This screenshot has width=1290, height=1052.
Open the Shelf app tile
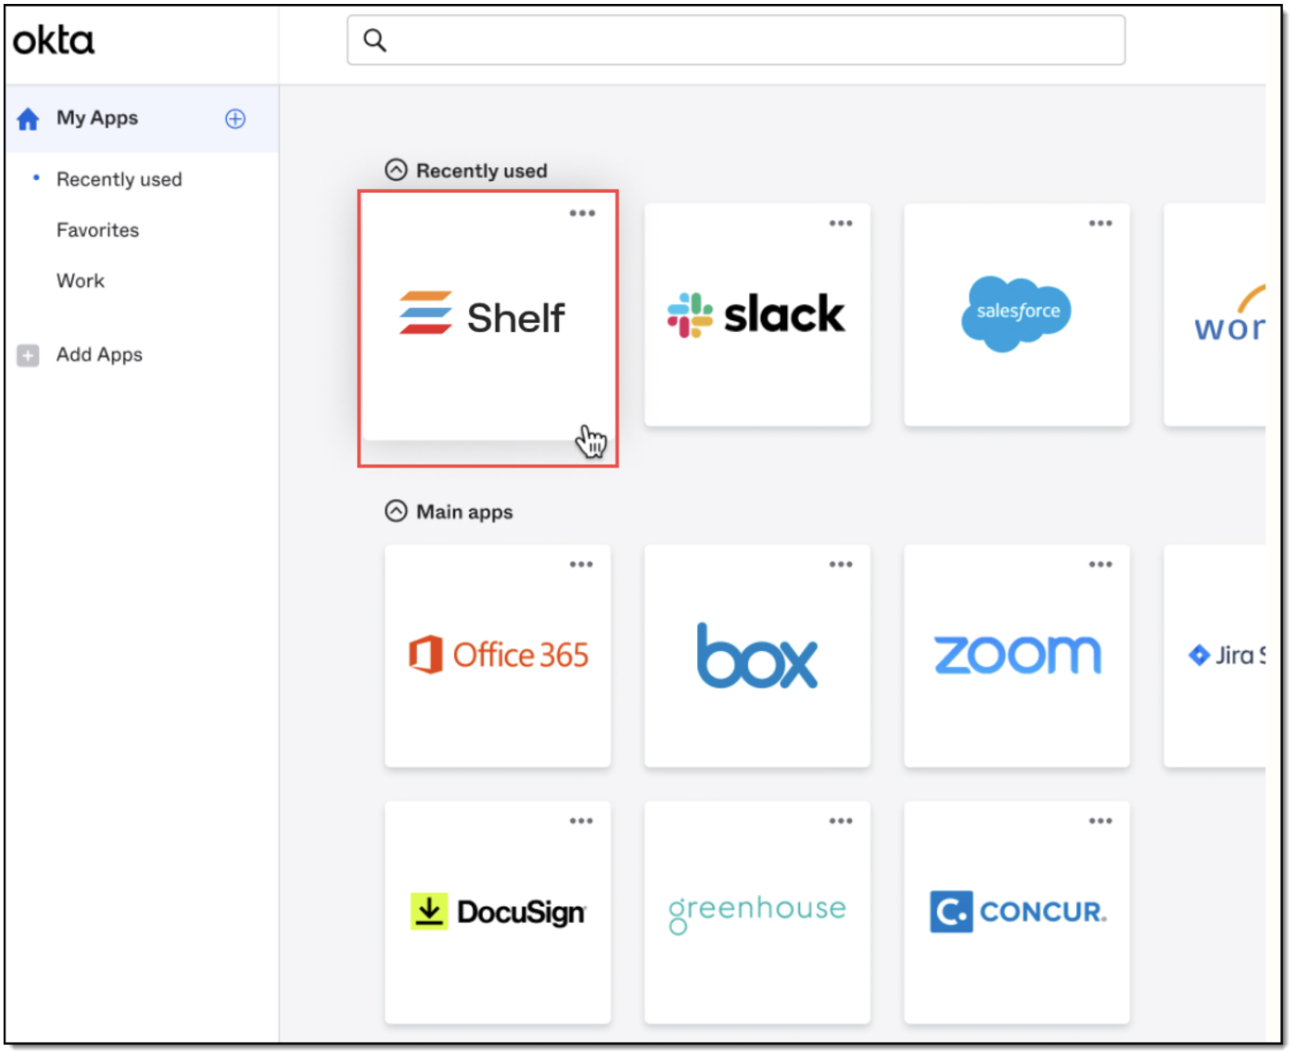click(488, 317)
